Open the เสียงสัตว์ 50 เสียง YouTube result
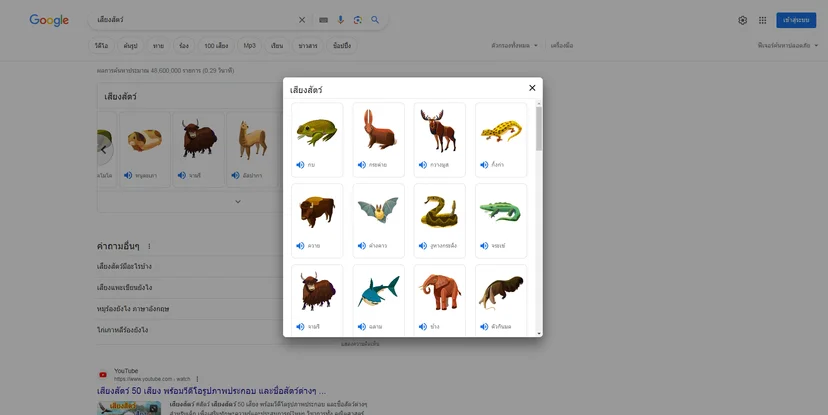This screenshot has width=828, height=415. (211, 391)
